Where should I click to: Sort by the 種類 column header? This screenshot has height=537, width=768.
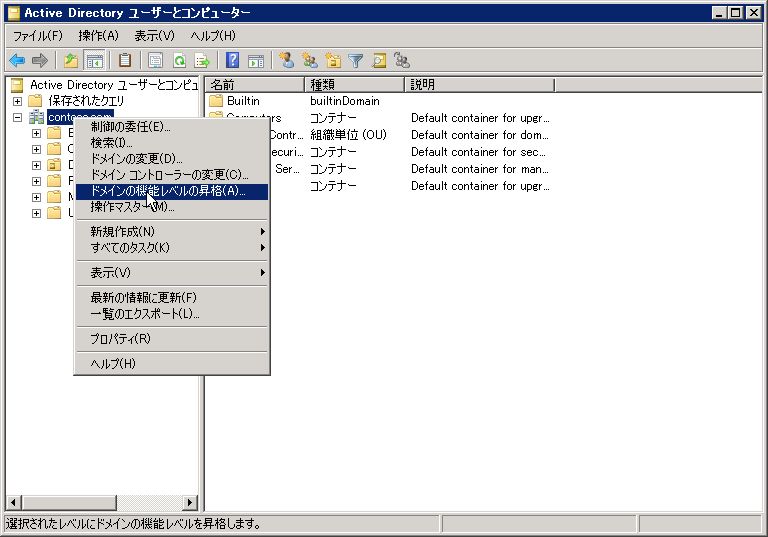(x=355, y=85)
